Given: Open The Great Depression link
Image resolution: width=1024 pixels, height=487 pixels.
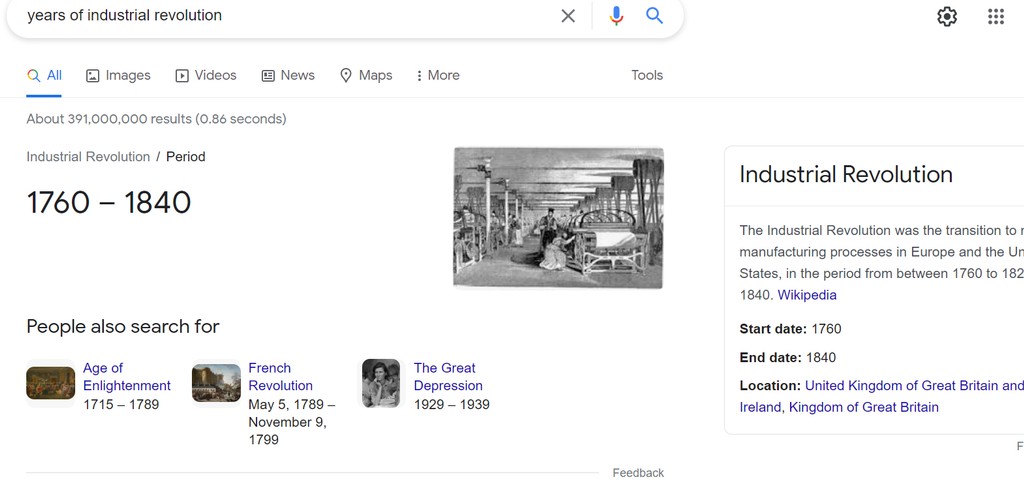Looking at the screenshot, I should coord(448,377).
